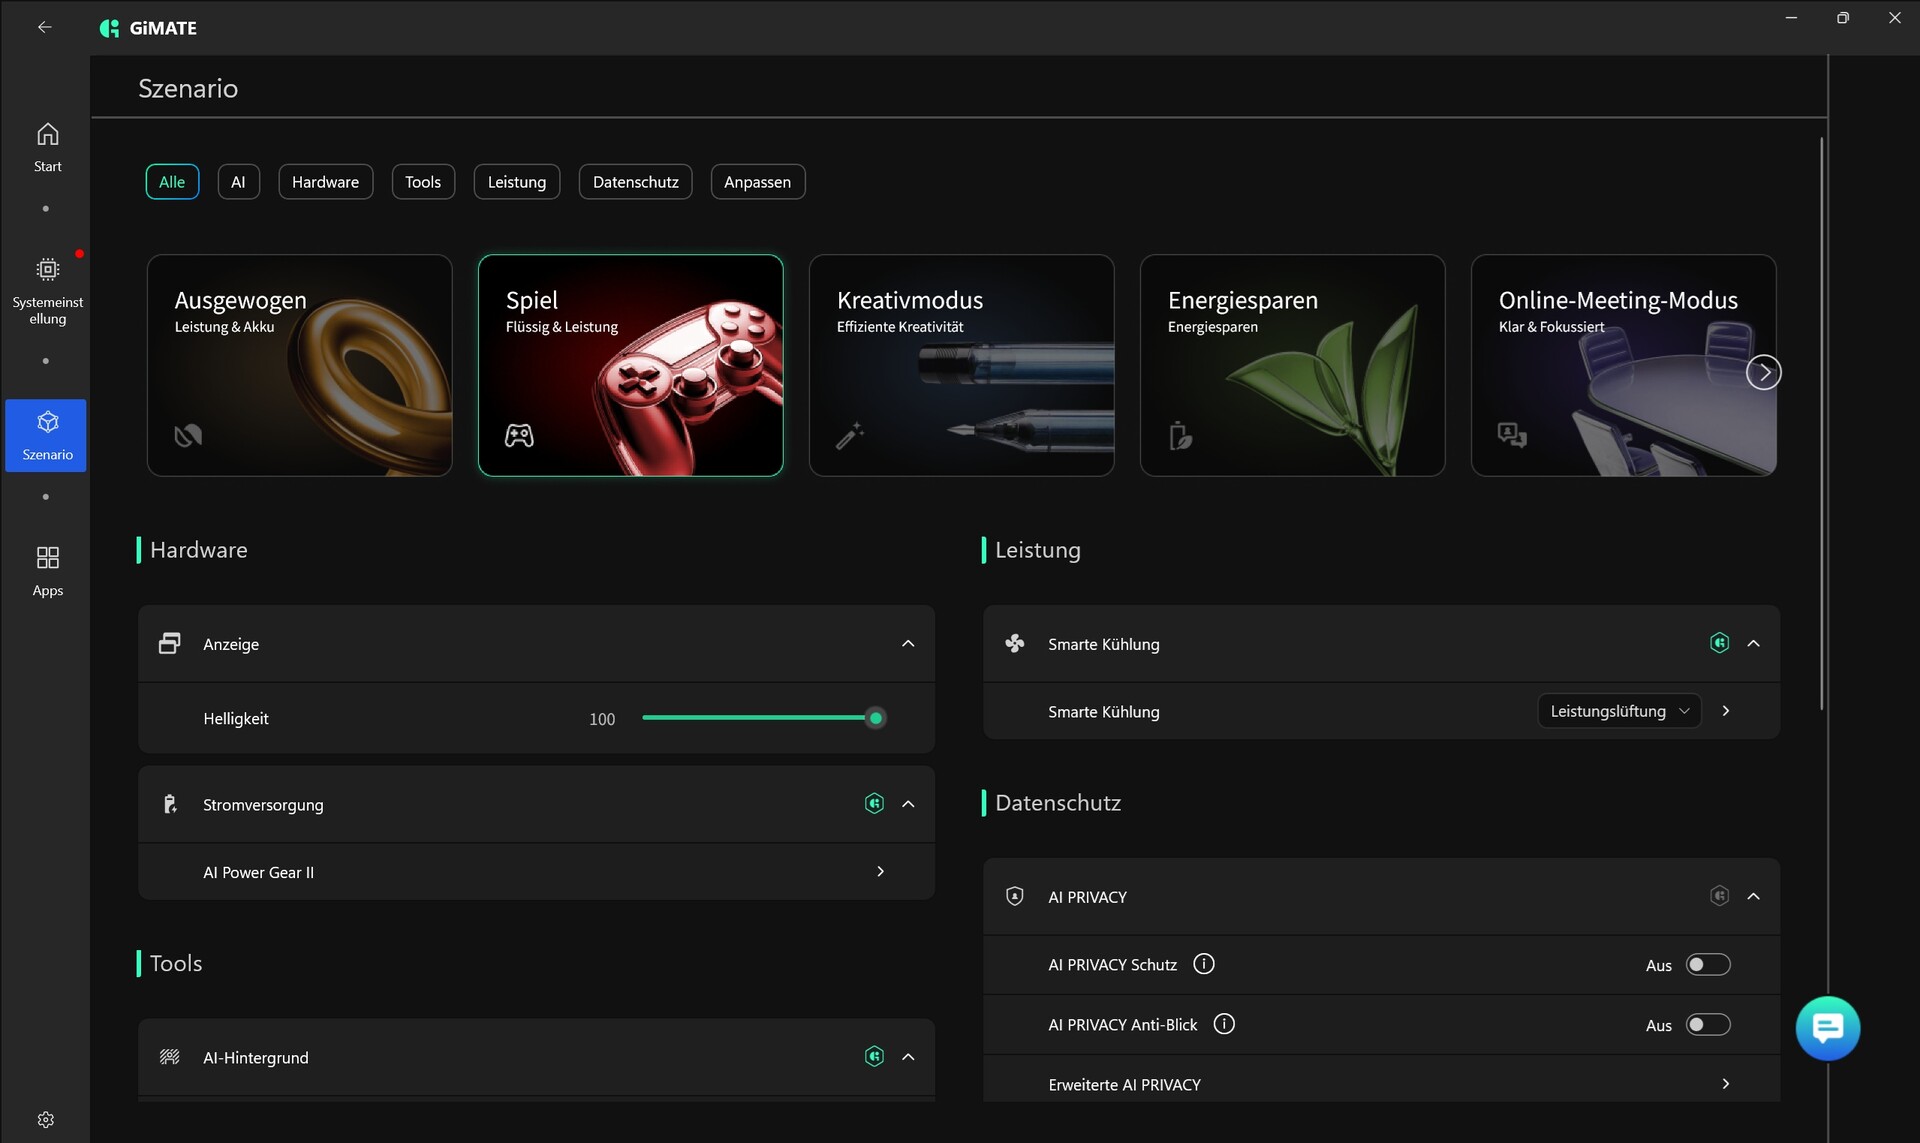The height and width of the screenshot is (1143, 1920).
Task: Open AI Power Gear II settings
Action: 880,872
